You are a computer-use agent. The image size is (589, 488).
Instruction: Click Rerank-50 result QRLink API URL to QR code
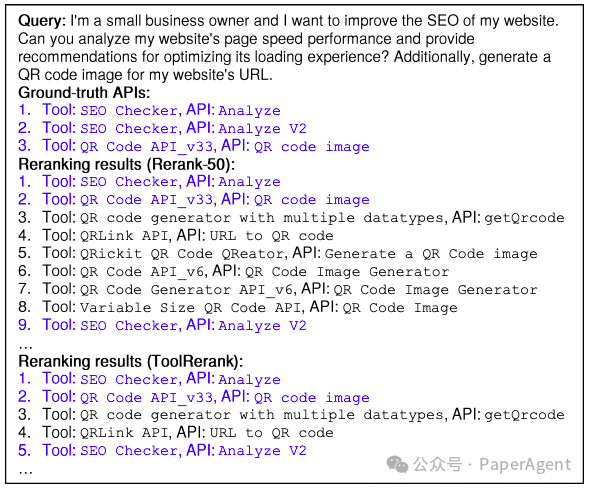click(176, 235)
